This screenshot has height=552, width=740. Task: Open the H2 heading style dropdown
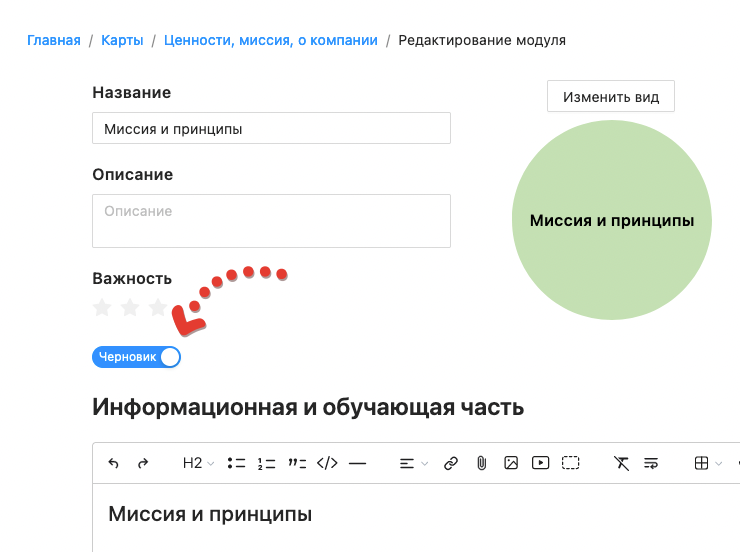(x=198, y=463)
